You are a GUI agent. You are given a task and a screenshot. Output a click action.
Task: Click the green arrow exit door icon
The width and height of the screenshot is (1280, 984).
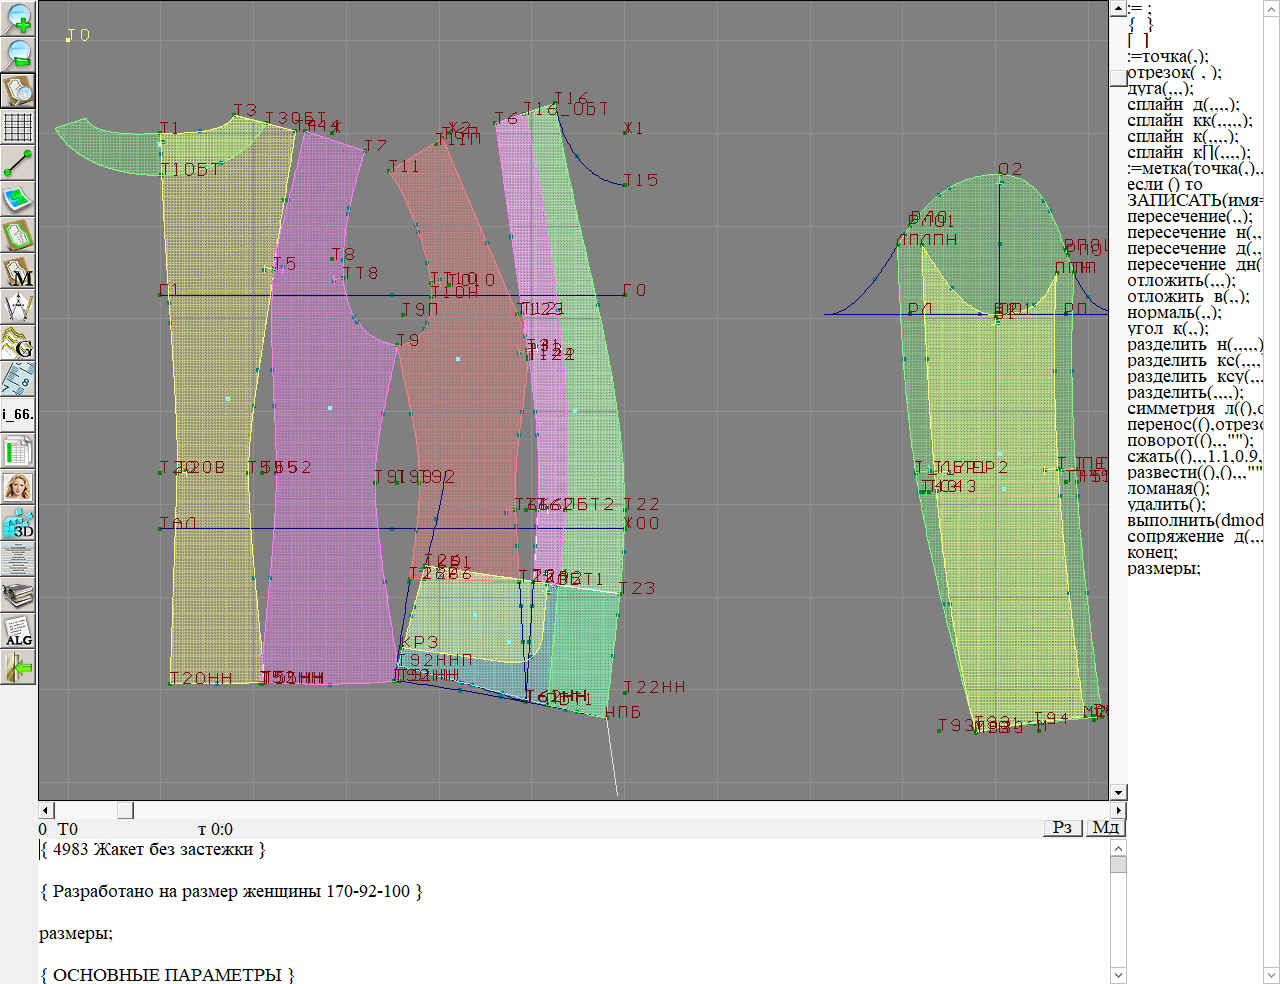pyautogui.click(x=18, y=667)
